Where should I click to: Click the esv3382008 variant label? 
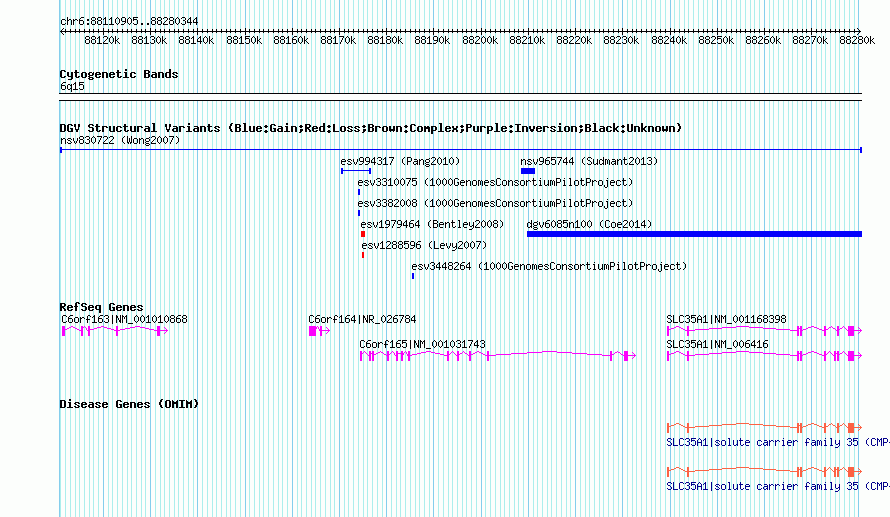click(x=495, y=203)
